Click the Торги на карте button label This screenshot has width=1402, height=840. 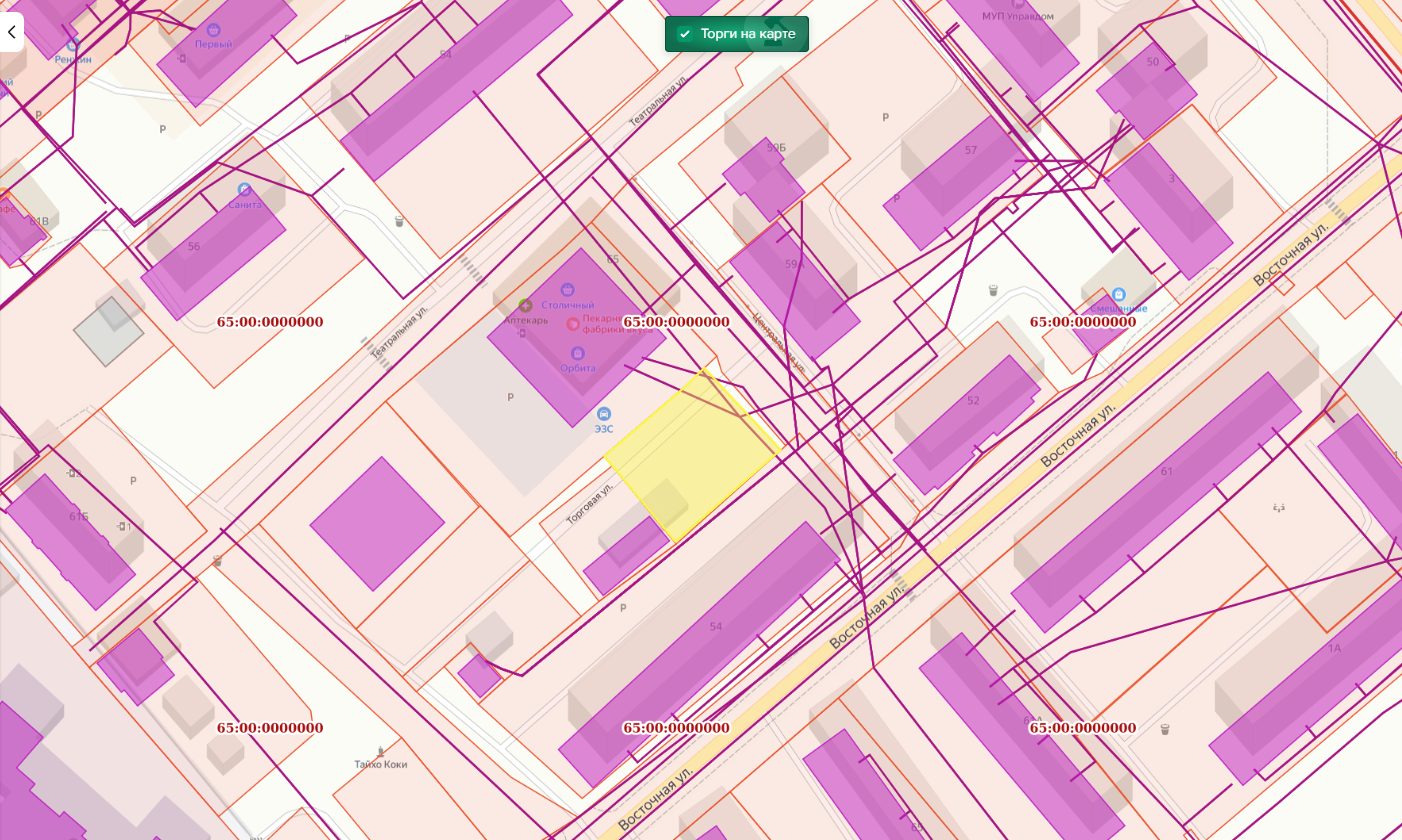tap(748, 34)
